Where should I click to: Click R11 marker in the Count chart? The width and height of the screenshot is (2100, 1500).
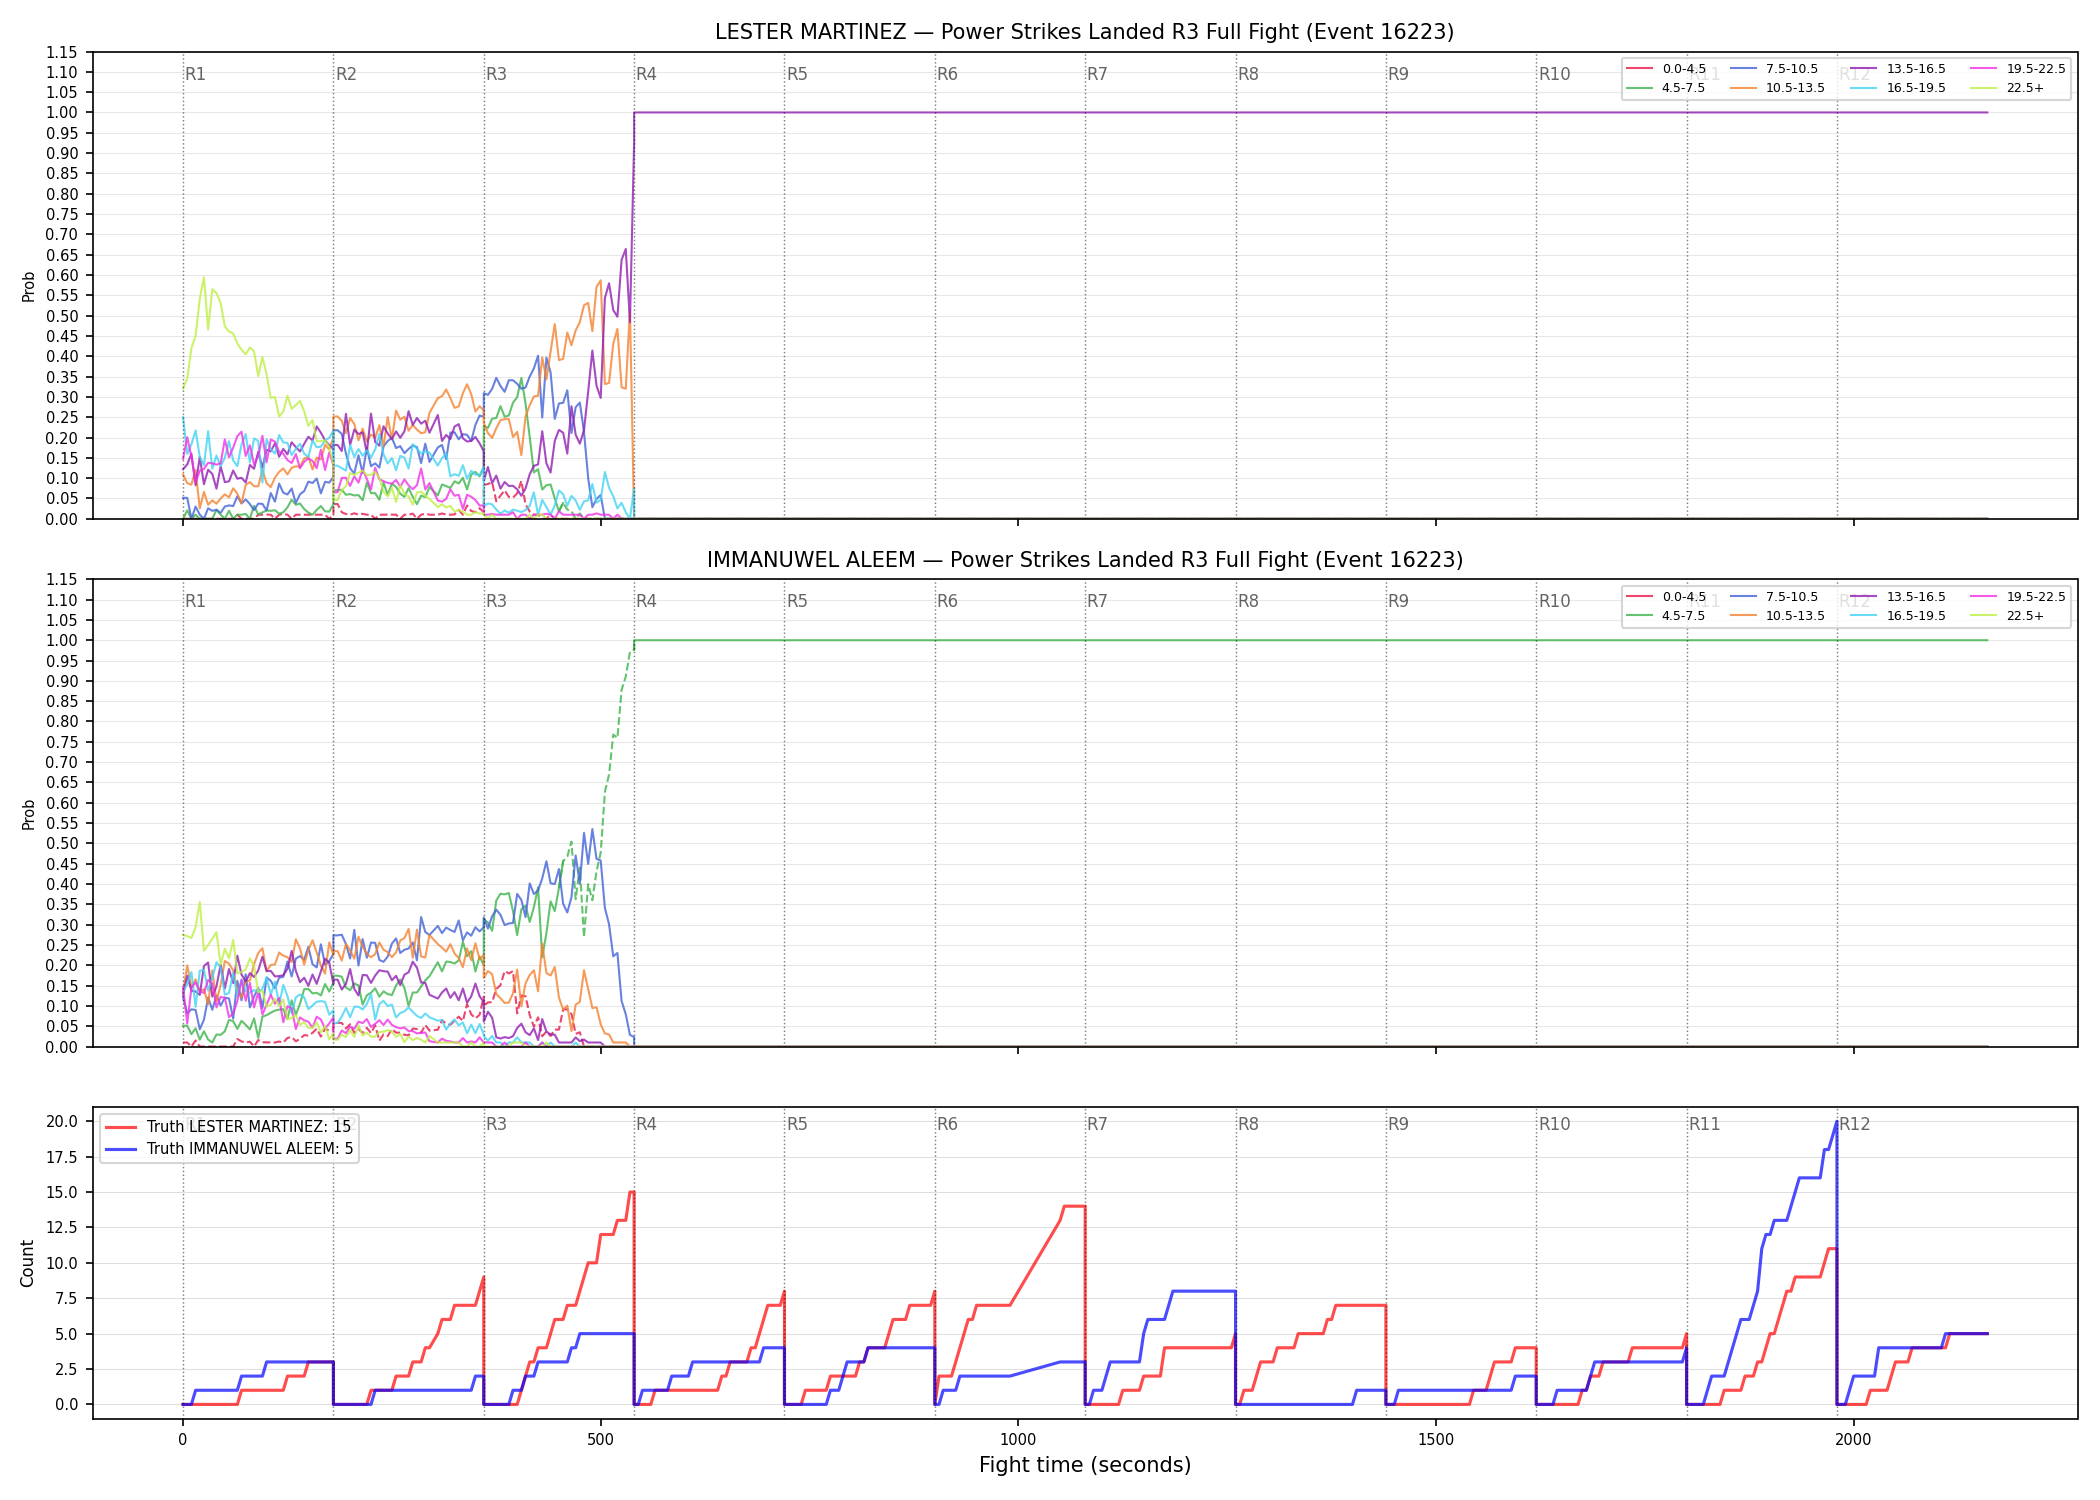coord(1705,1124)
